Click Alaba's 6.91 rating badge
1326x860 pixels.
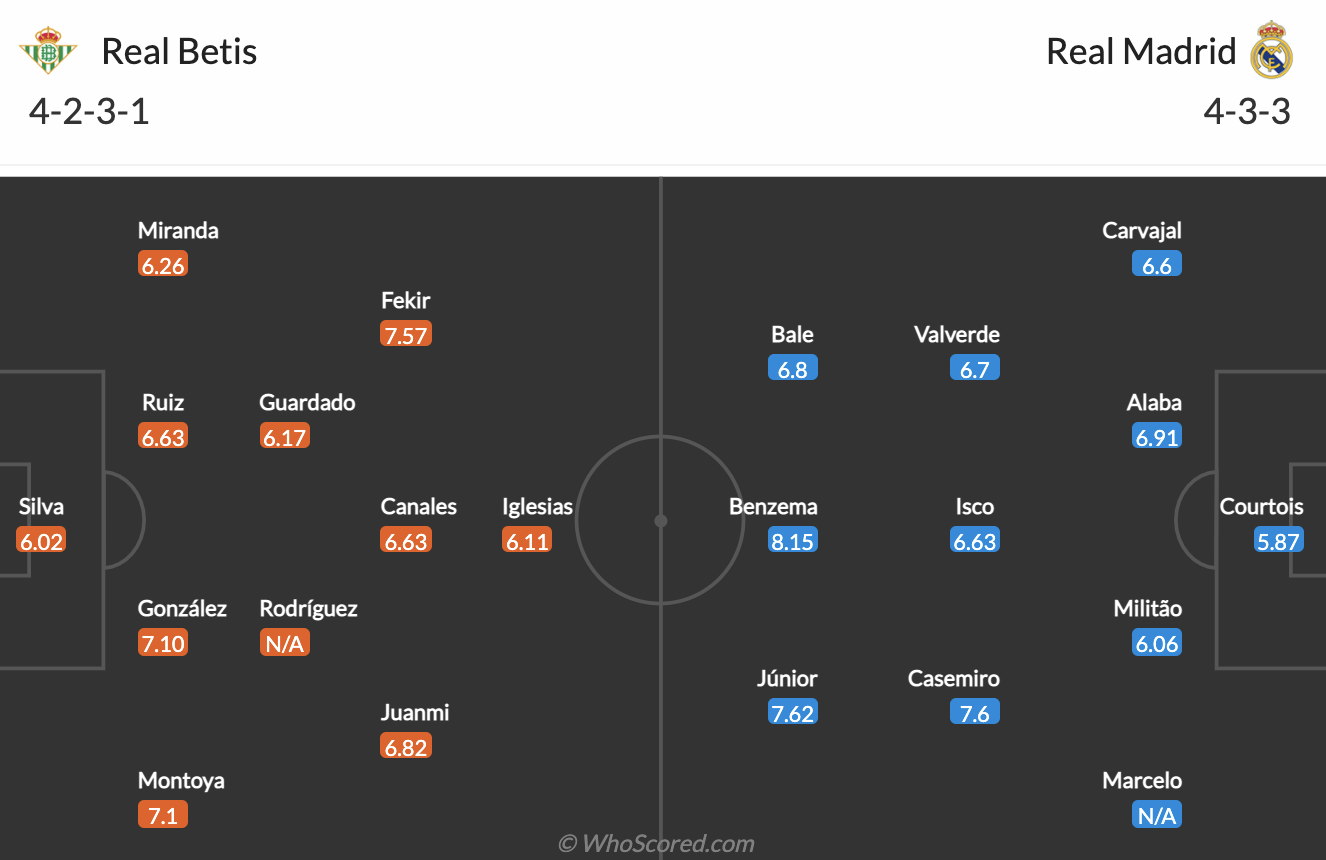pyautogui.click(x=1156, y=437)
